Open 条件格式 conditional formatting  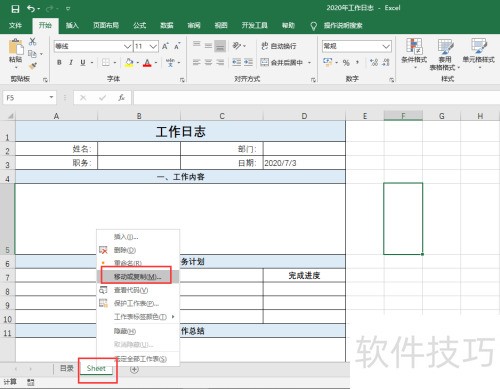point(414,54)
